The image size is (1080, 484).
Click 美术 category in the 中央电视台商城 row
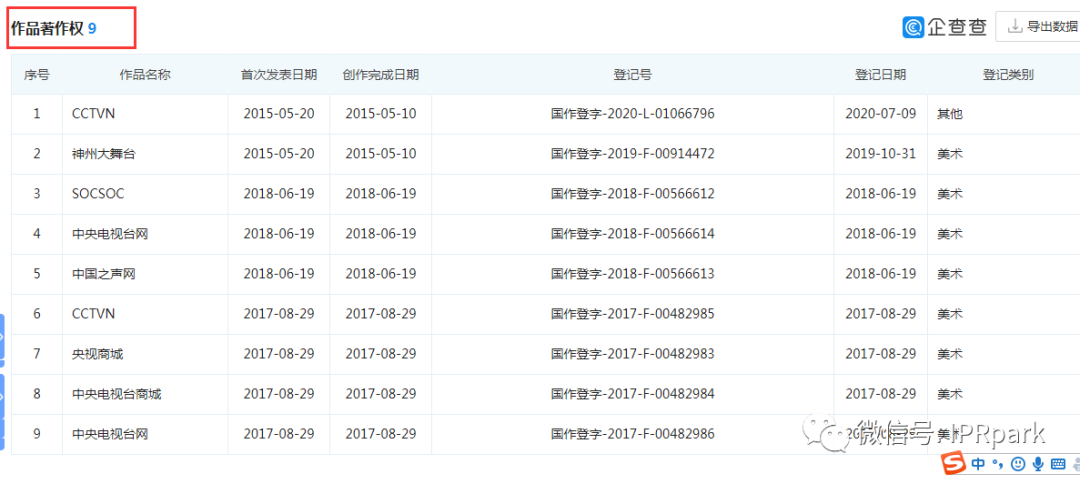(x=949, y=394)
